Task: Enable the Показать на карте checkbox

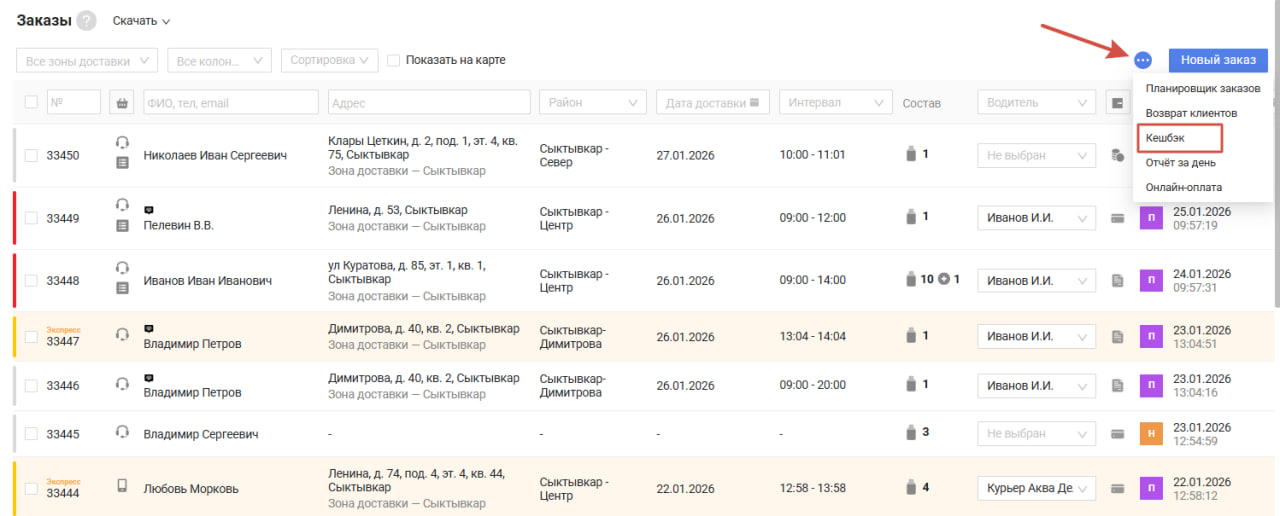Action: point(394,60)
